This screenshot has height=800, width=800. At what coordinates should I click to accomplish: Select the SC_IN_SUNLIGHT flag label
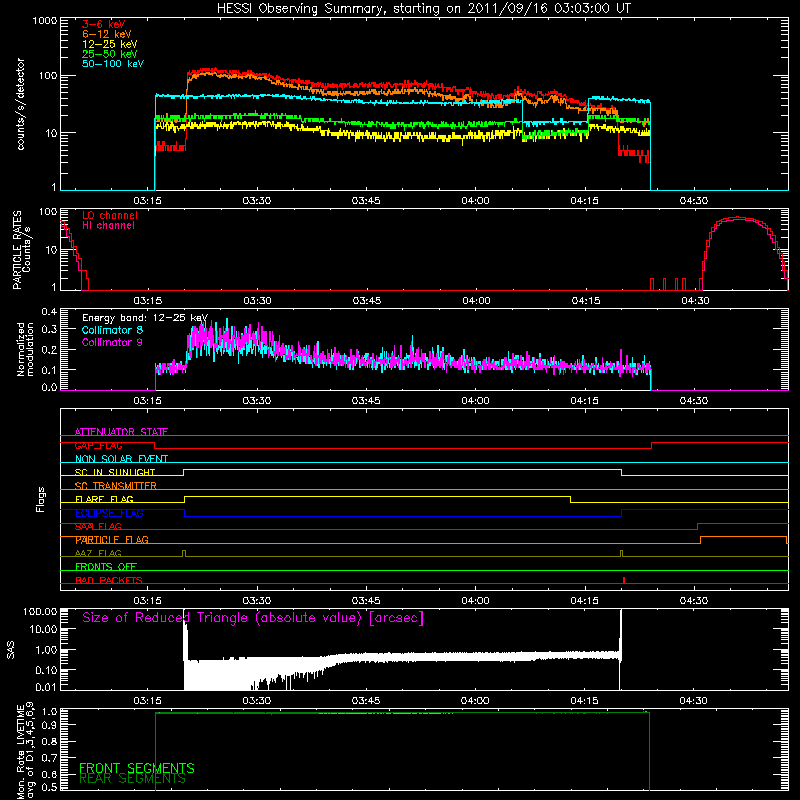pos(115,472)
